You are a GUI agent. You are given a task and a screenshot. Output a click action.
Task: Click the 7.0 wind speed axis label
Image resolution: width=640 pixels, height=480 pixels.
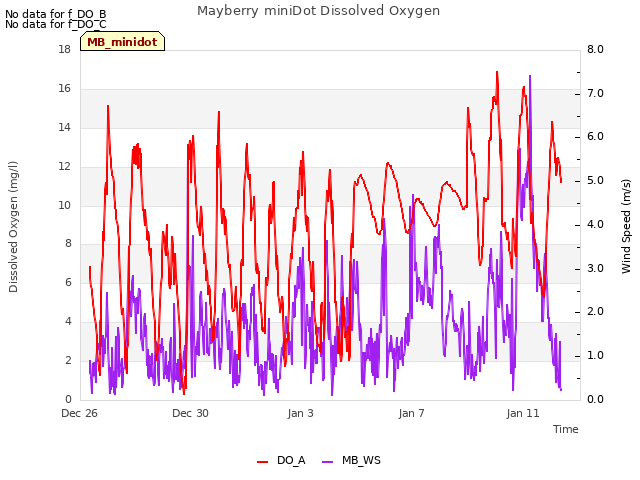(x=596, y=93)
